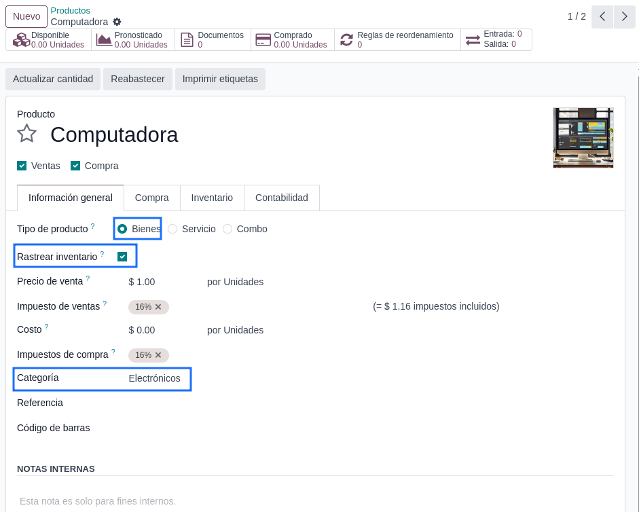Show help tooltip for Impuesto de ventas
This screenshot has height=512, width=640.
tap(105, 303)
